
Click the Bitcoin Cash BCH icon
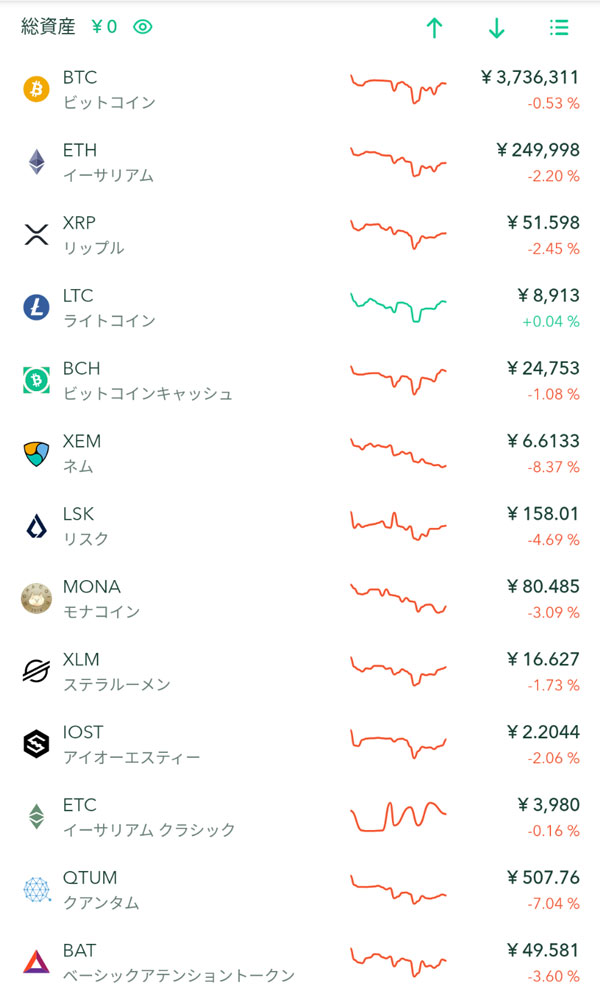[36, 380]
